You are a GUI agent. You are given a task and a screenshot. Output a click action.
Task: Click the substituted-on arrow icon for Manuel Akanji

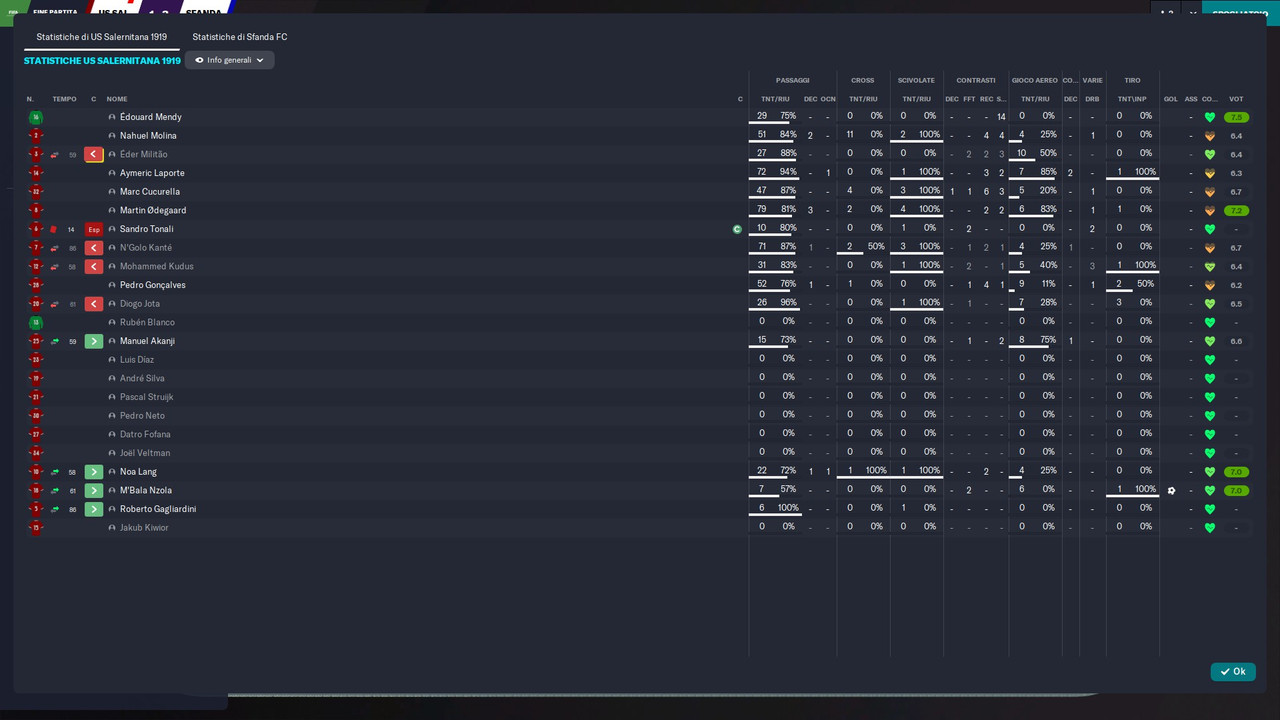tap(94, 341)
